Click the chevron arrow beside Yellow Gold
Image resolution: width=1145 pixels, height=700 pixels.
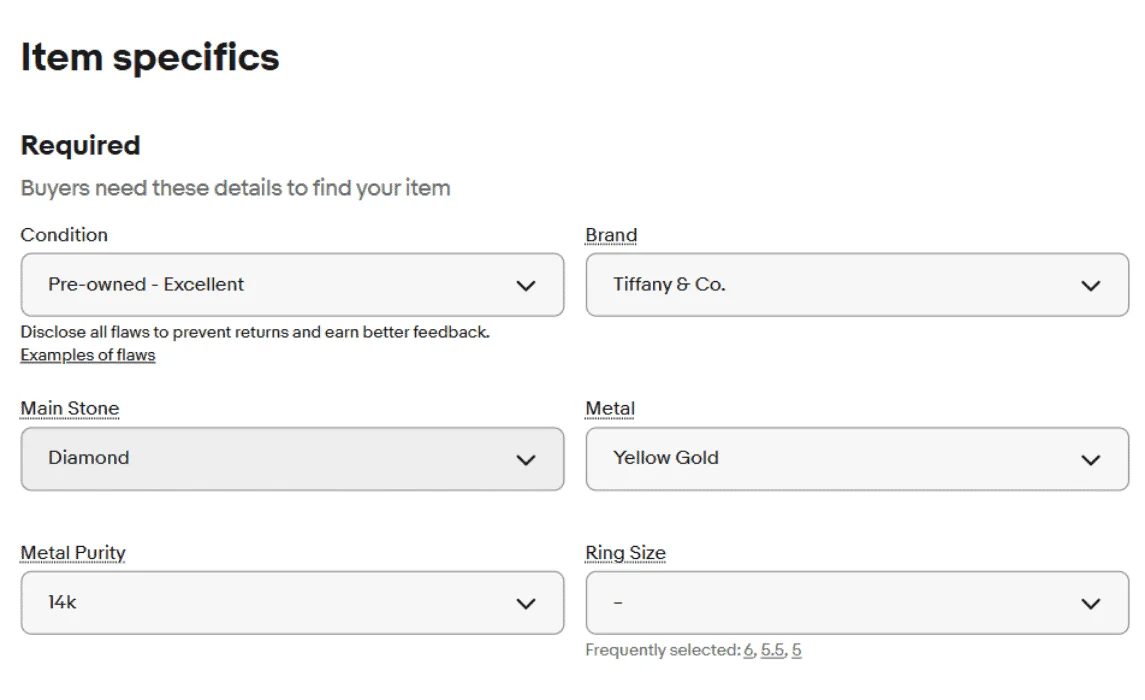pyautogui.click(x=1090, y=460)
